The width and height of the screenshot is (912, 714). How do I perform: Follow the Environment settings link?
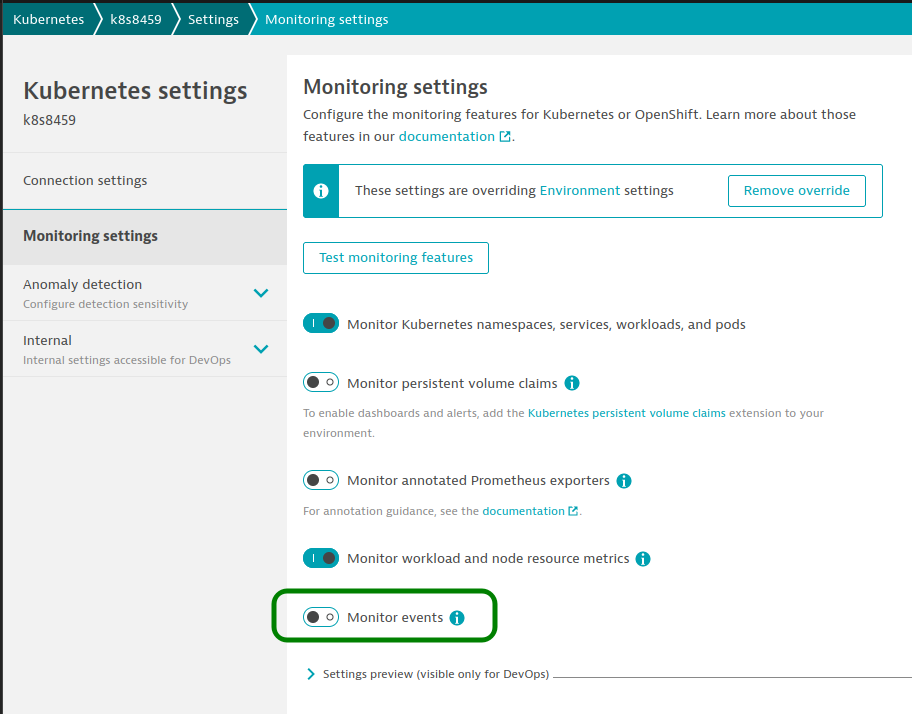(580, 191)
